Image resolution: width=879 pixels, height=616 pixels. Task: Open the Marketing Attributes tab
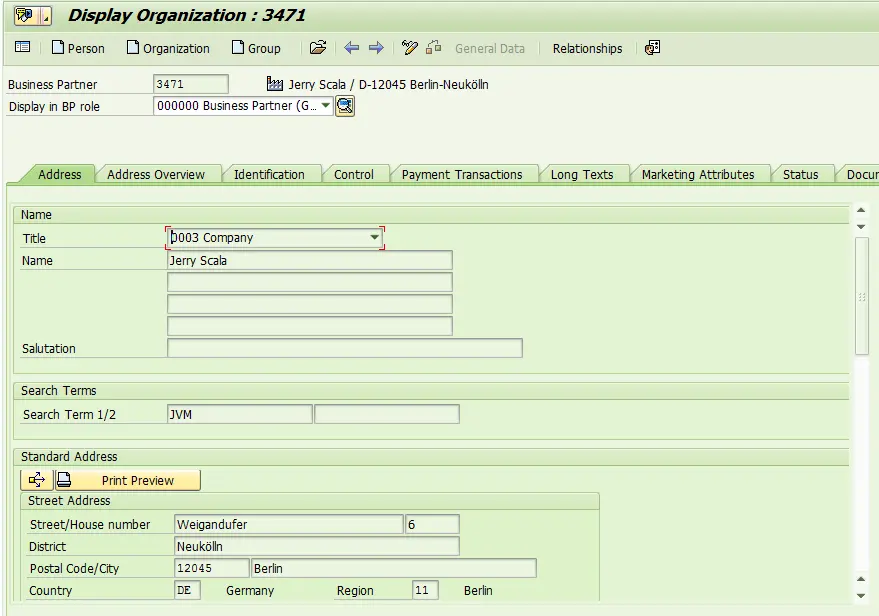click(x=698, y=174)
